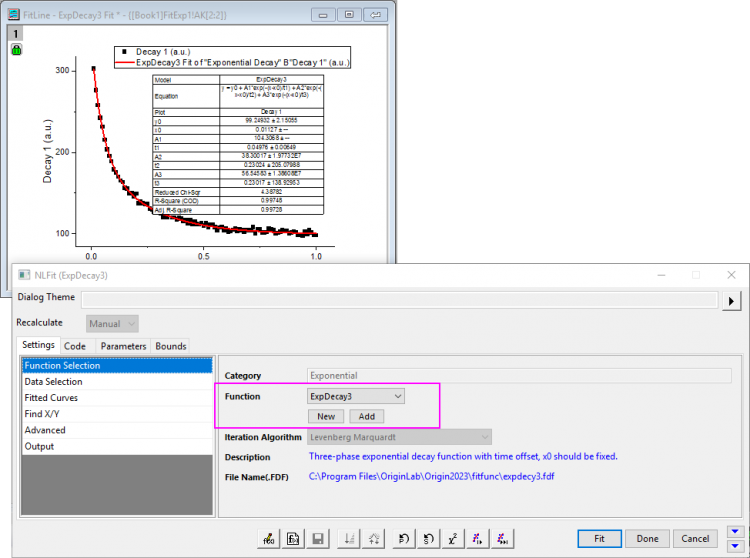This screenshot has width=750, height=558.
Task: Click the Create/Edit fitting function f(x) icon
Action: point(267,539)
